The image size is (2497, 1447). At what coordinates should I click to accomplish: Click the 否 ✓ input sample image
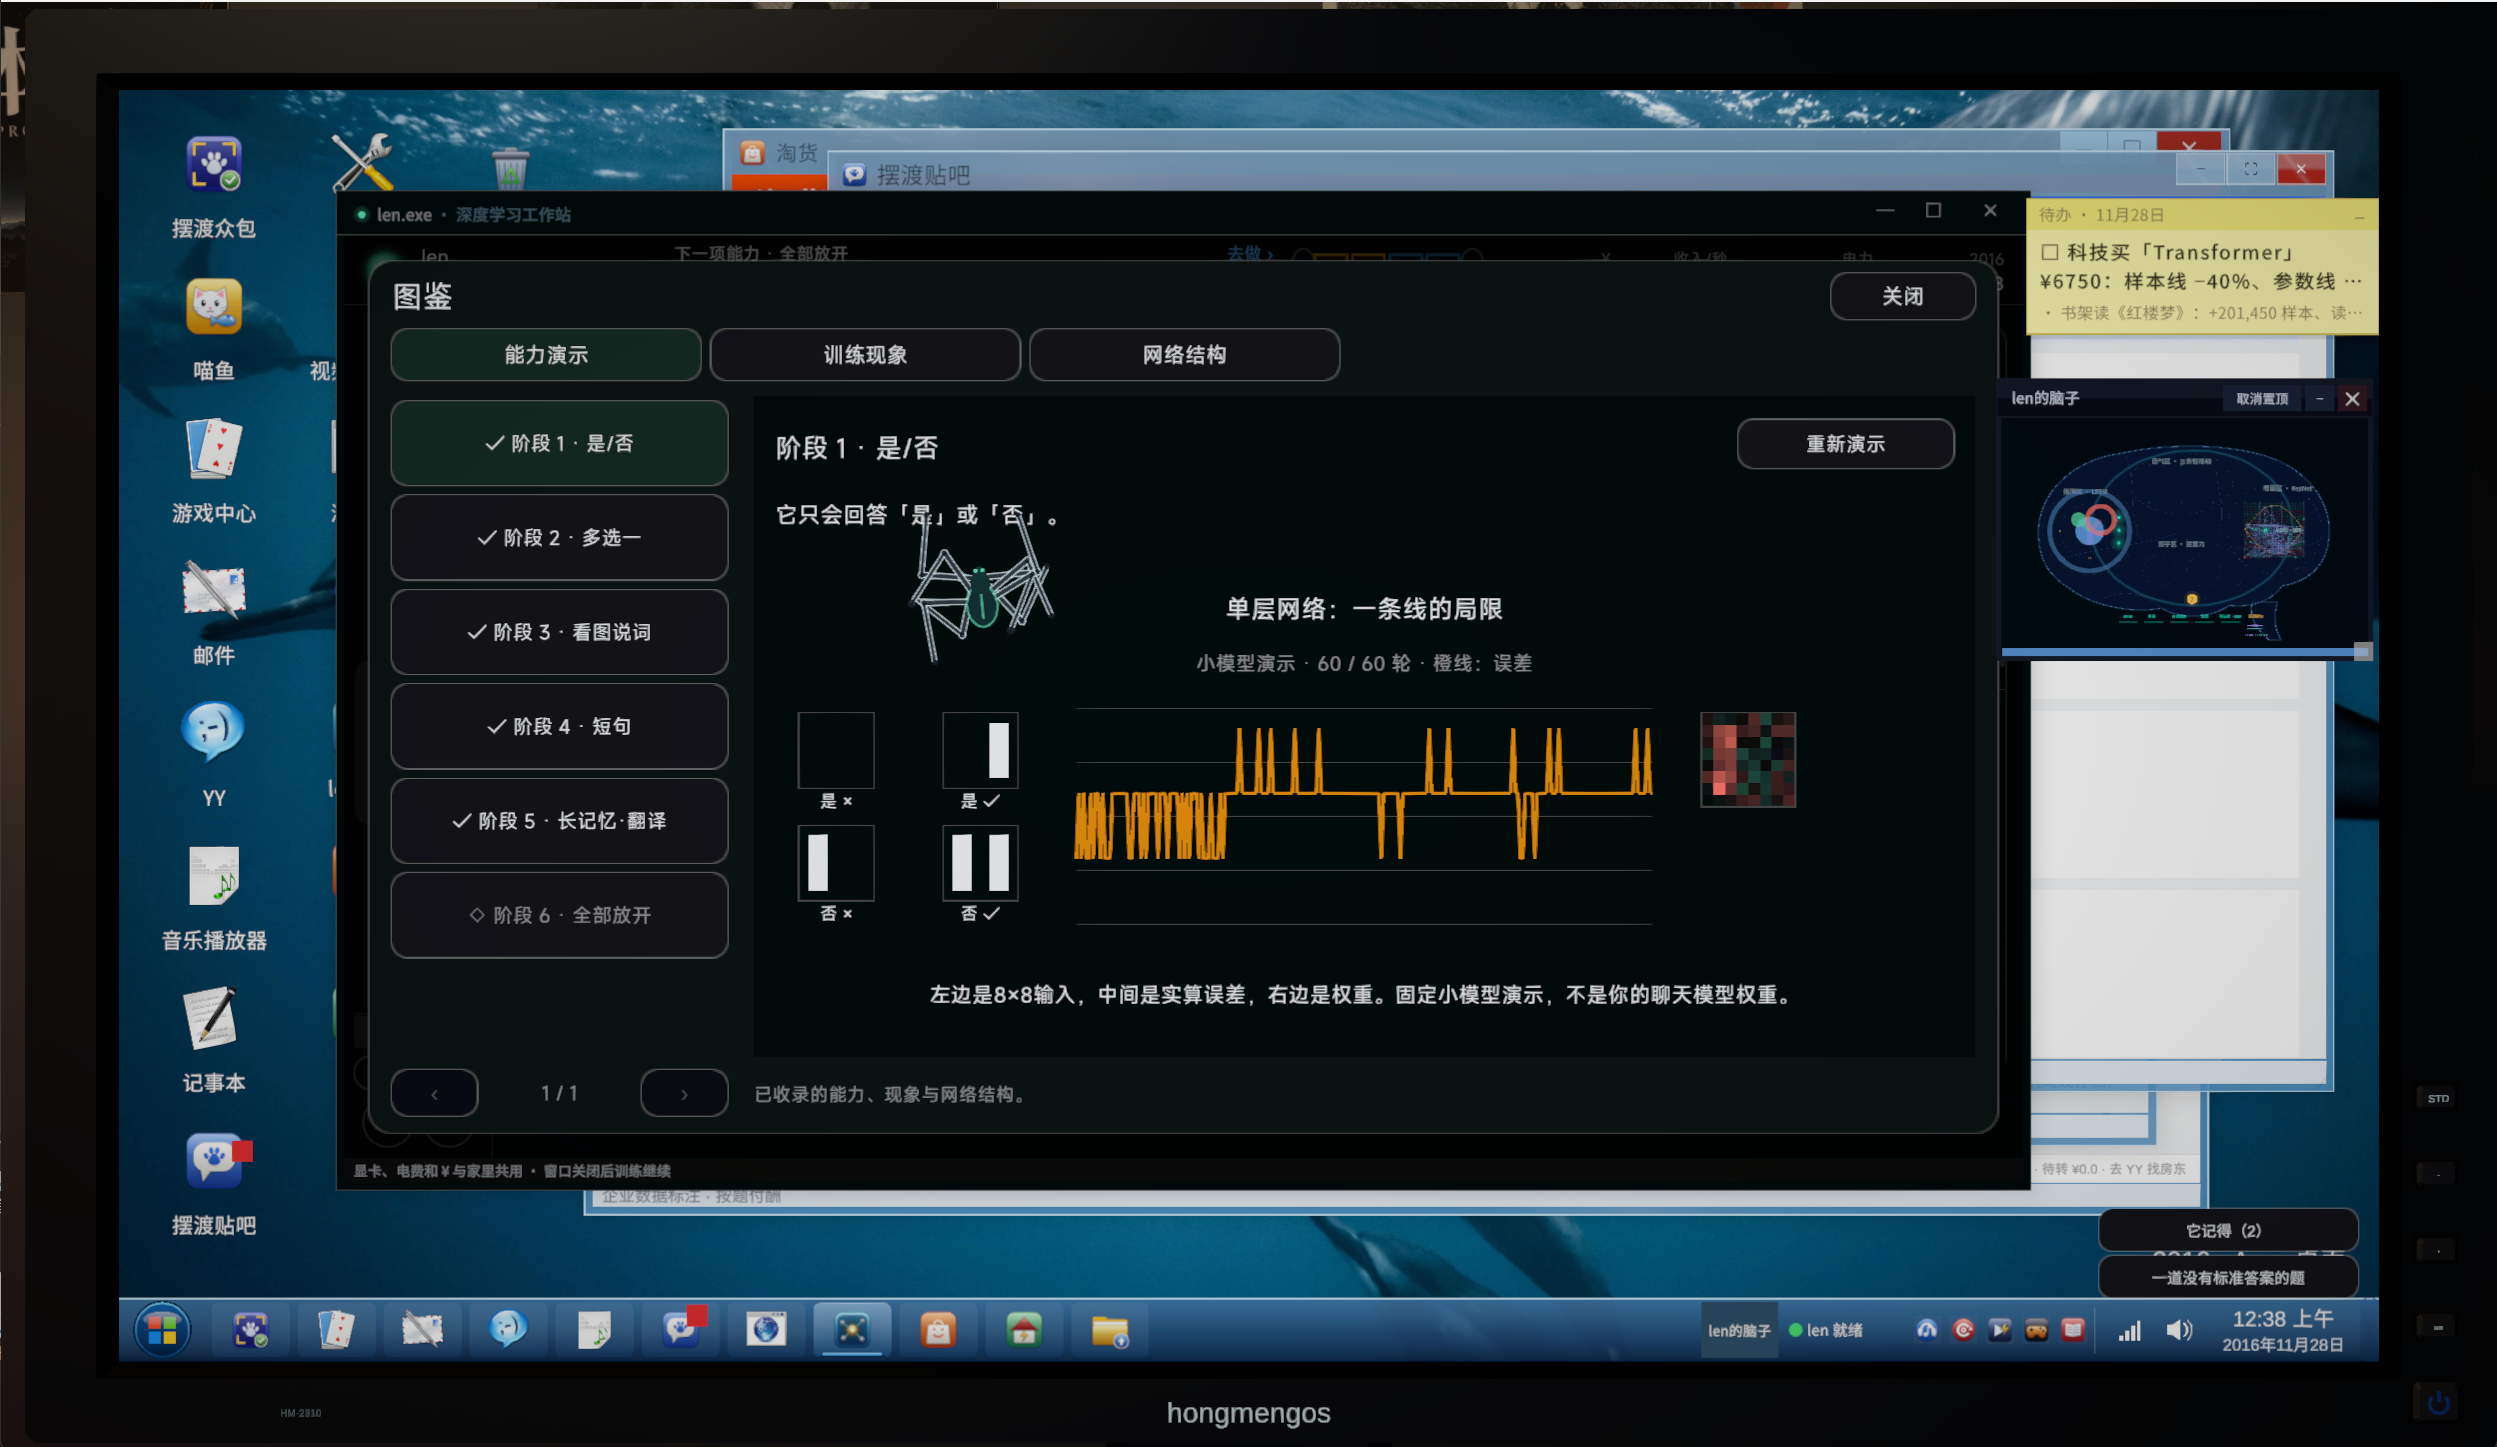pyautogui.click(x=980, y=862)
